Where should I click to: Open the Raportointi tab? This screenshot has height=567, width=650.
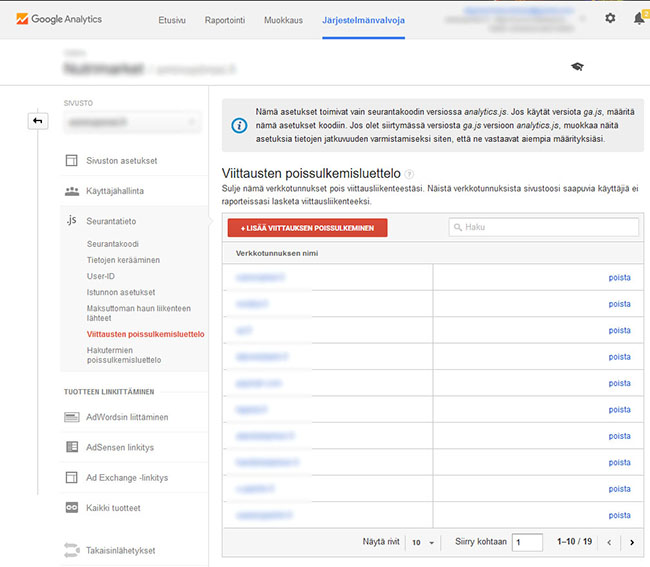(x=225, y=20)
